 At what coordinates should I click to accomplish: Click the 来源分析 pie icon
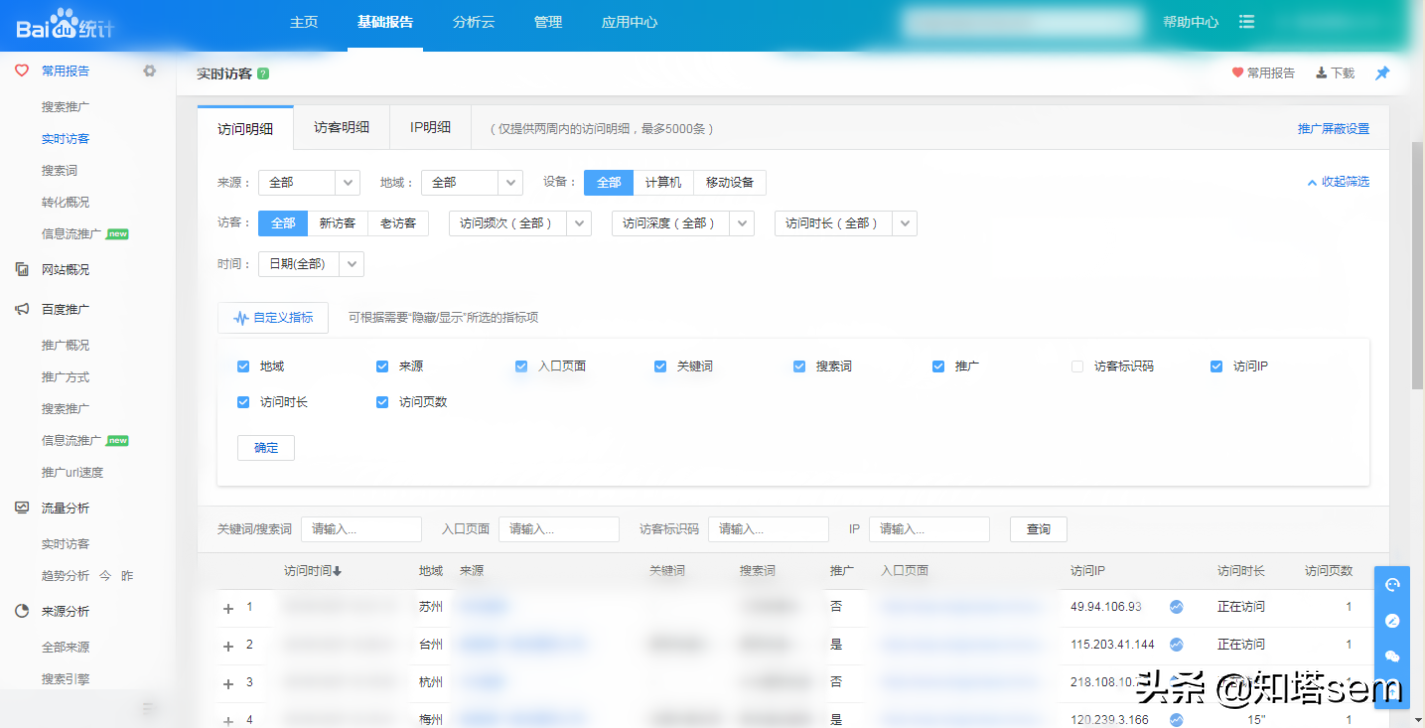tap(22, 611)
